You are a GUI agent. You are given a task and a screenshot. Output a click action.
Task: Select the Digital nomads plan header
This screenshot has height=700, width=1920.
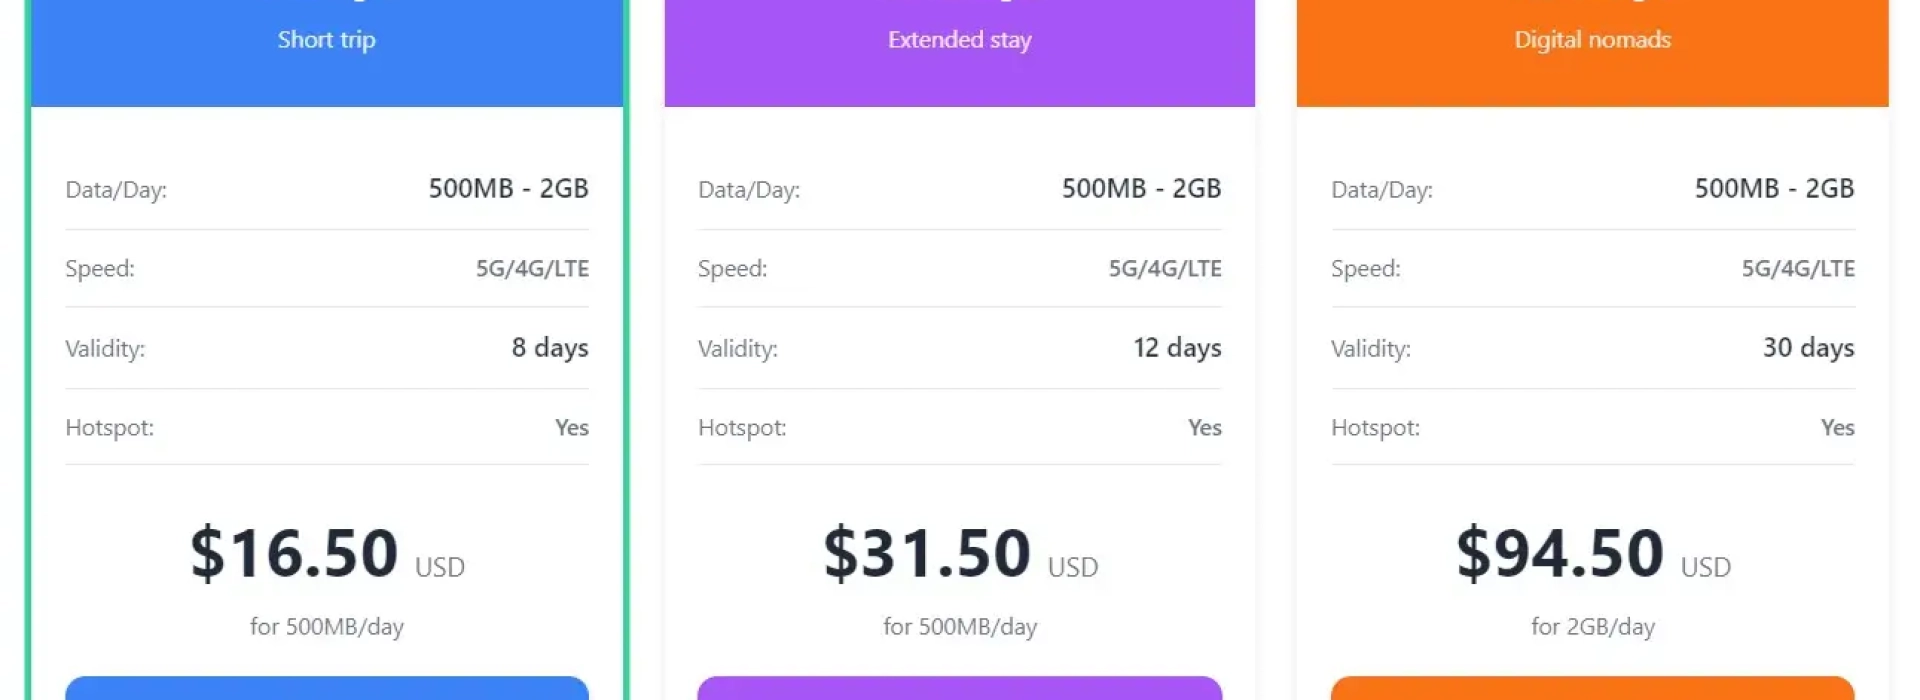[1592, 40]
